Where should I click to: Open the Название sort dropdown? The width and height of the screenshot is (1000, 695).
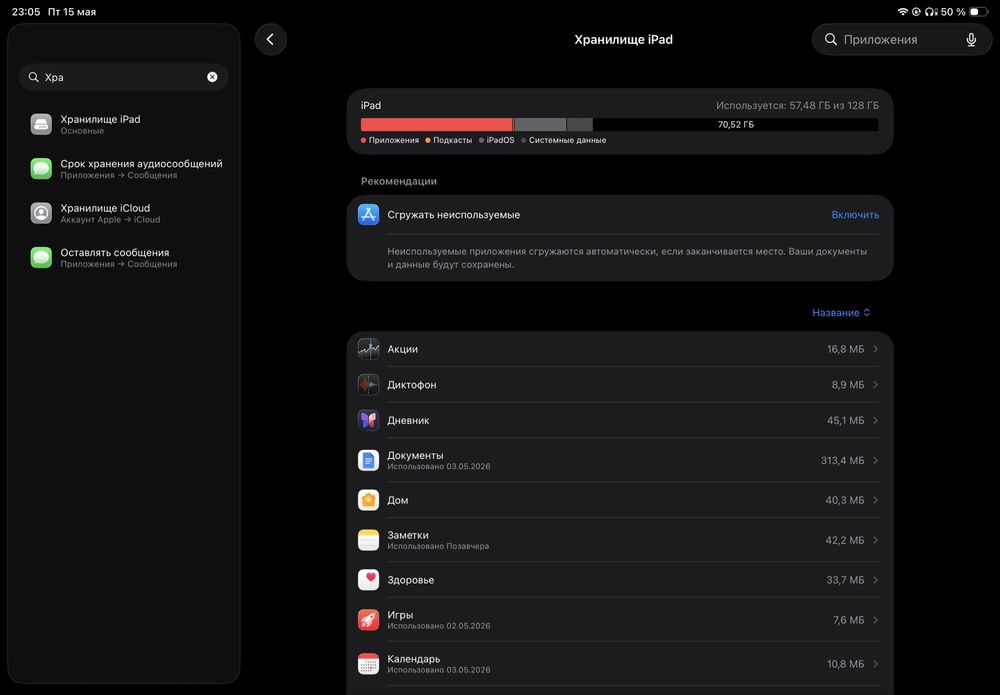841,312
